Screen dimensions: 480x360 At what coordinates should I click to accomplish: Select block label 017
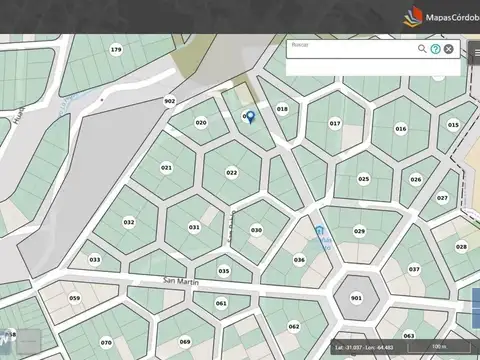click(335, 123)
